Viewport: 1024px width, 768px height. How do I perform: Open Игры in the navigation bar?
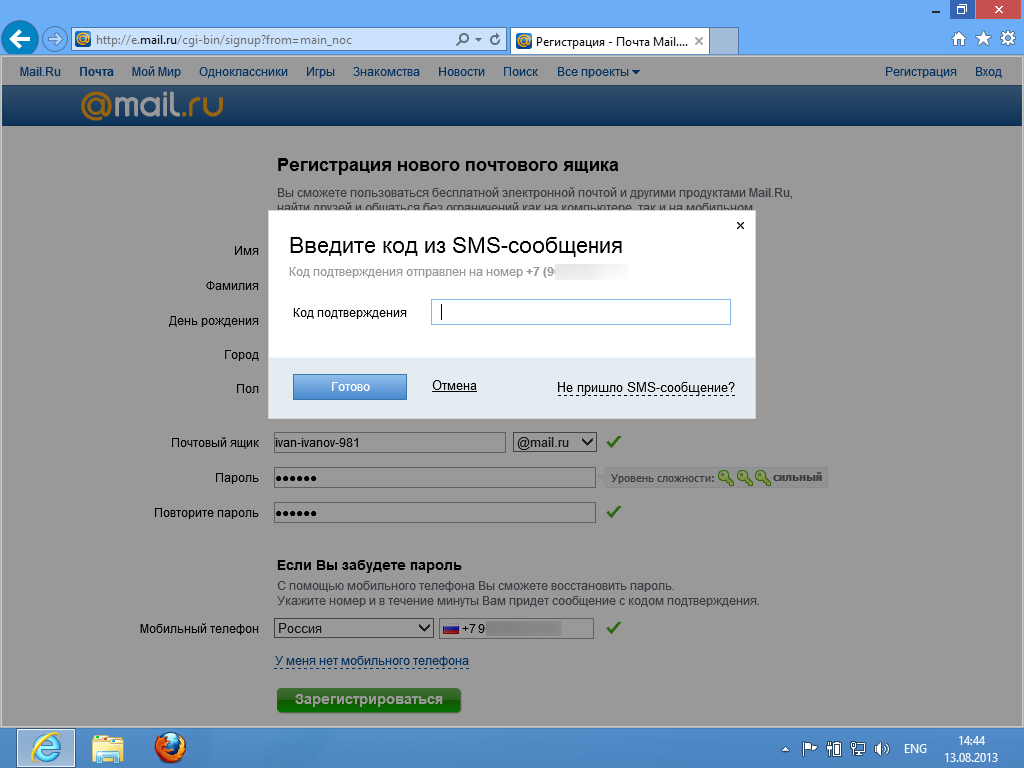click(320, 72)
